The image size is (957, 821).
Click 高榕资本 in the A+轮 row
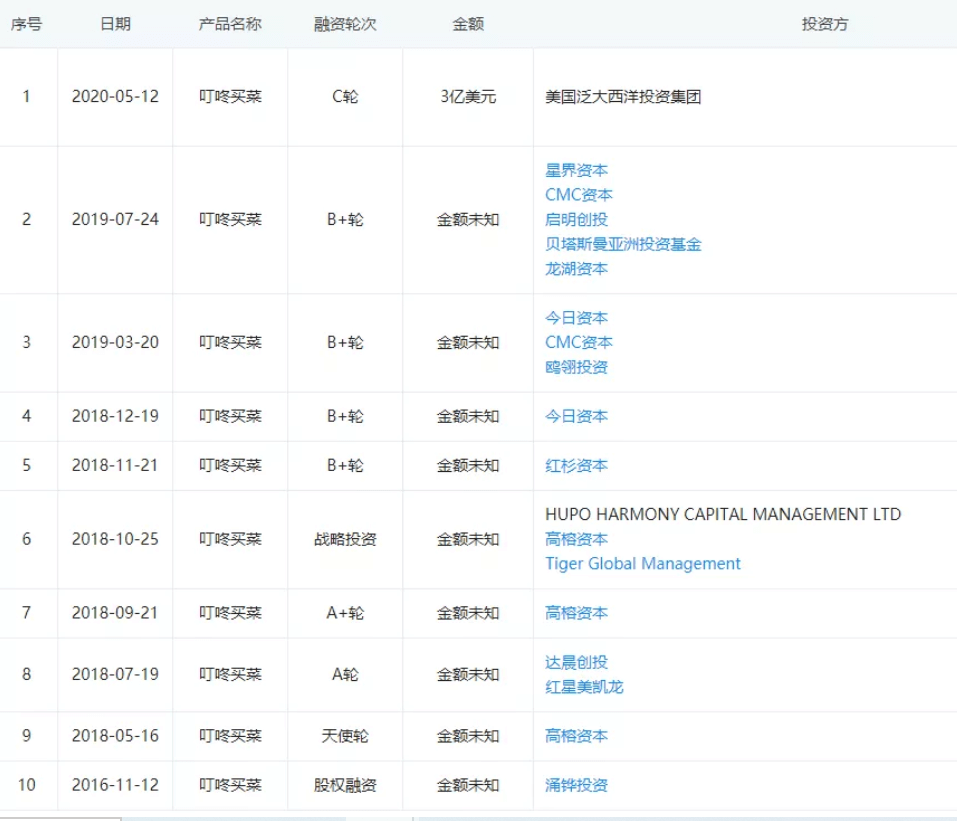coord(576,613)
